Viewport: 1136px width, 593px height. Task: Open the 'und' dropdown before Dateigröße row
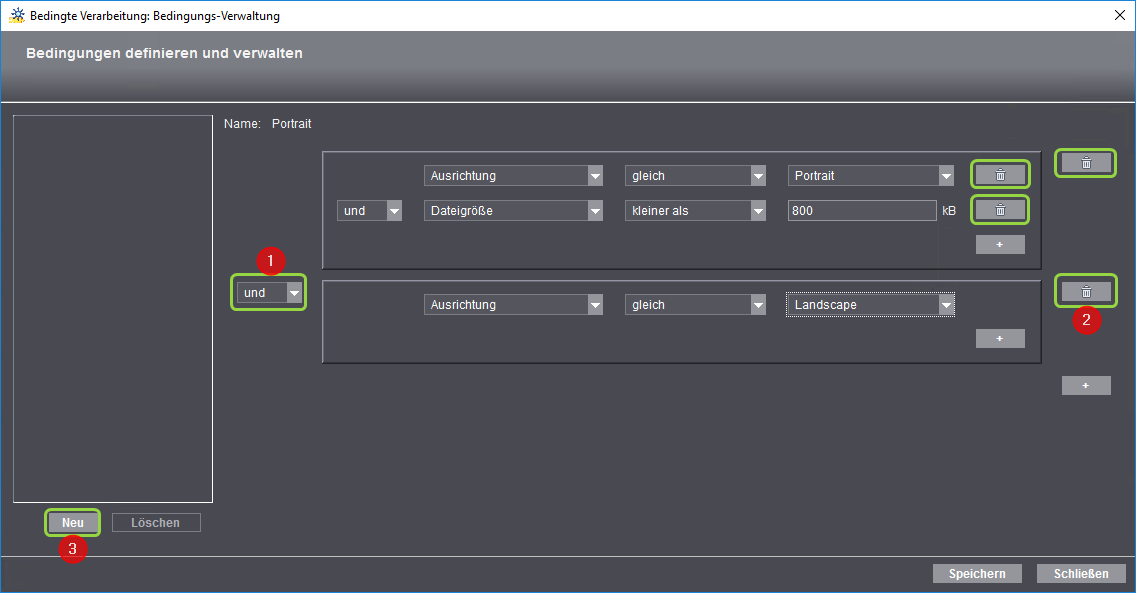click(369, 211)
